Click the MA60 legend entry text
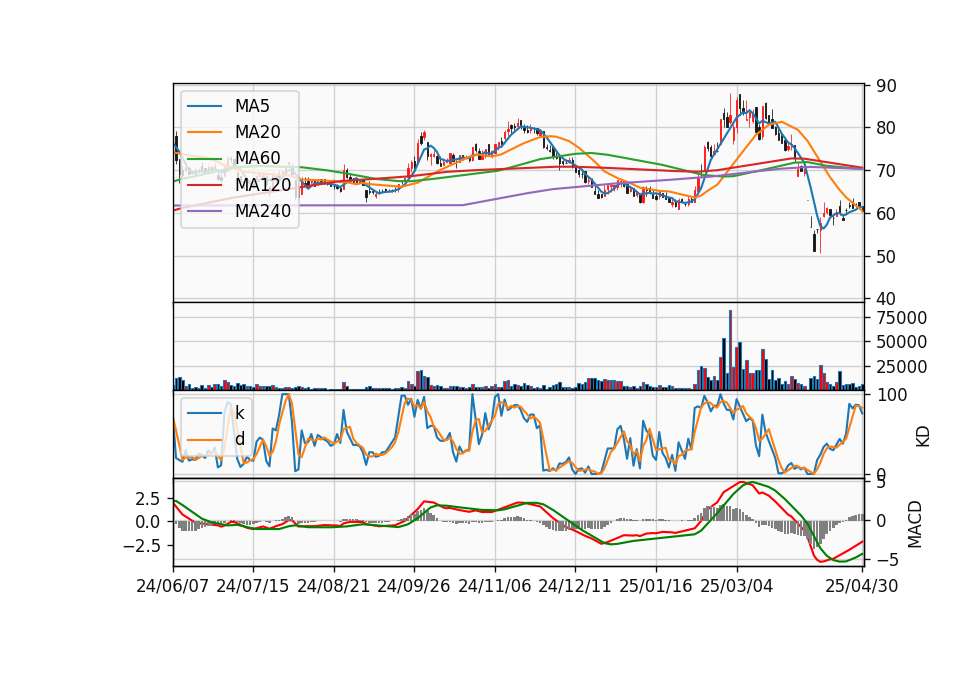The image size is (960, 690). point(257,158)
